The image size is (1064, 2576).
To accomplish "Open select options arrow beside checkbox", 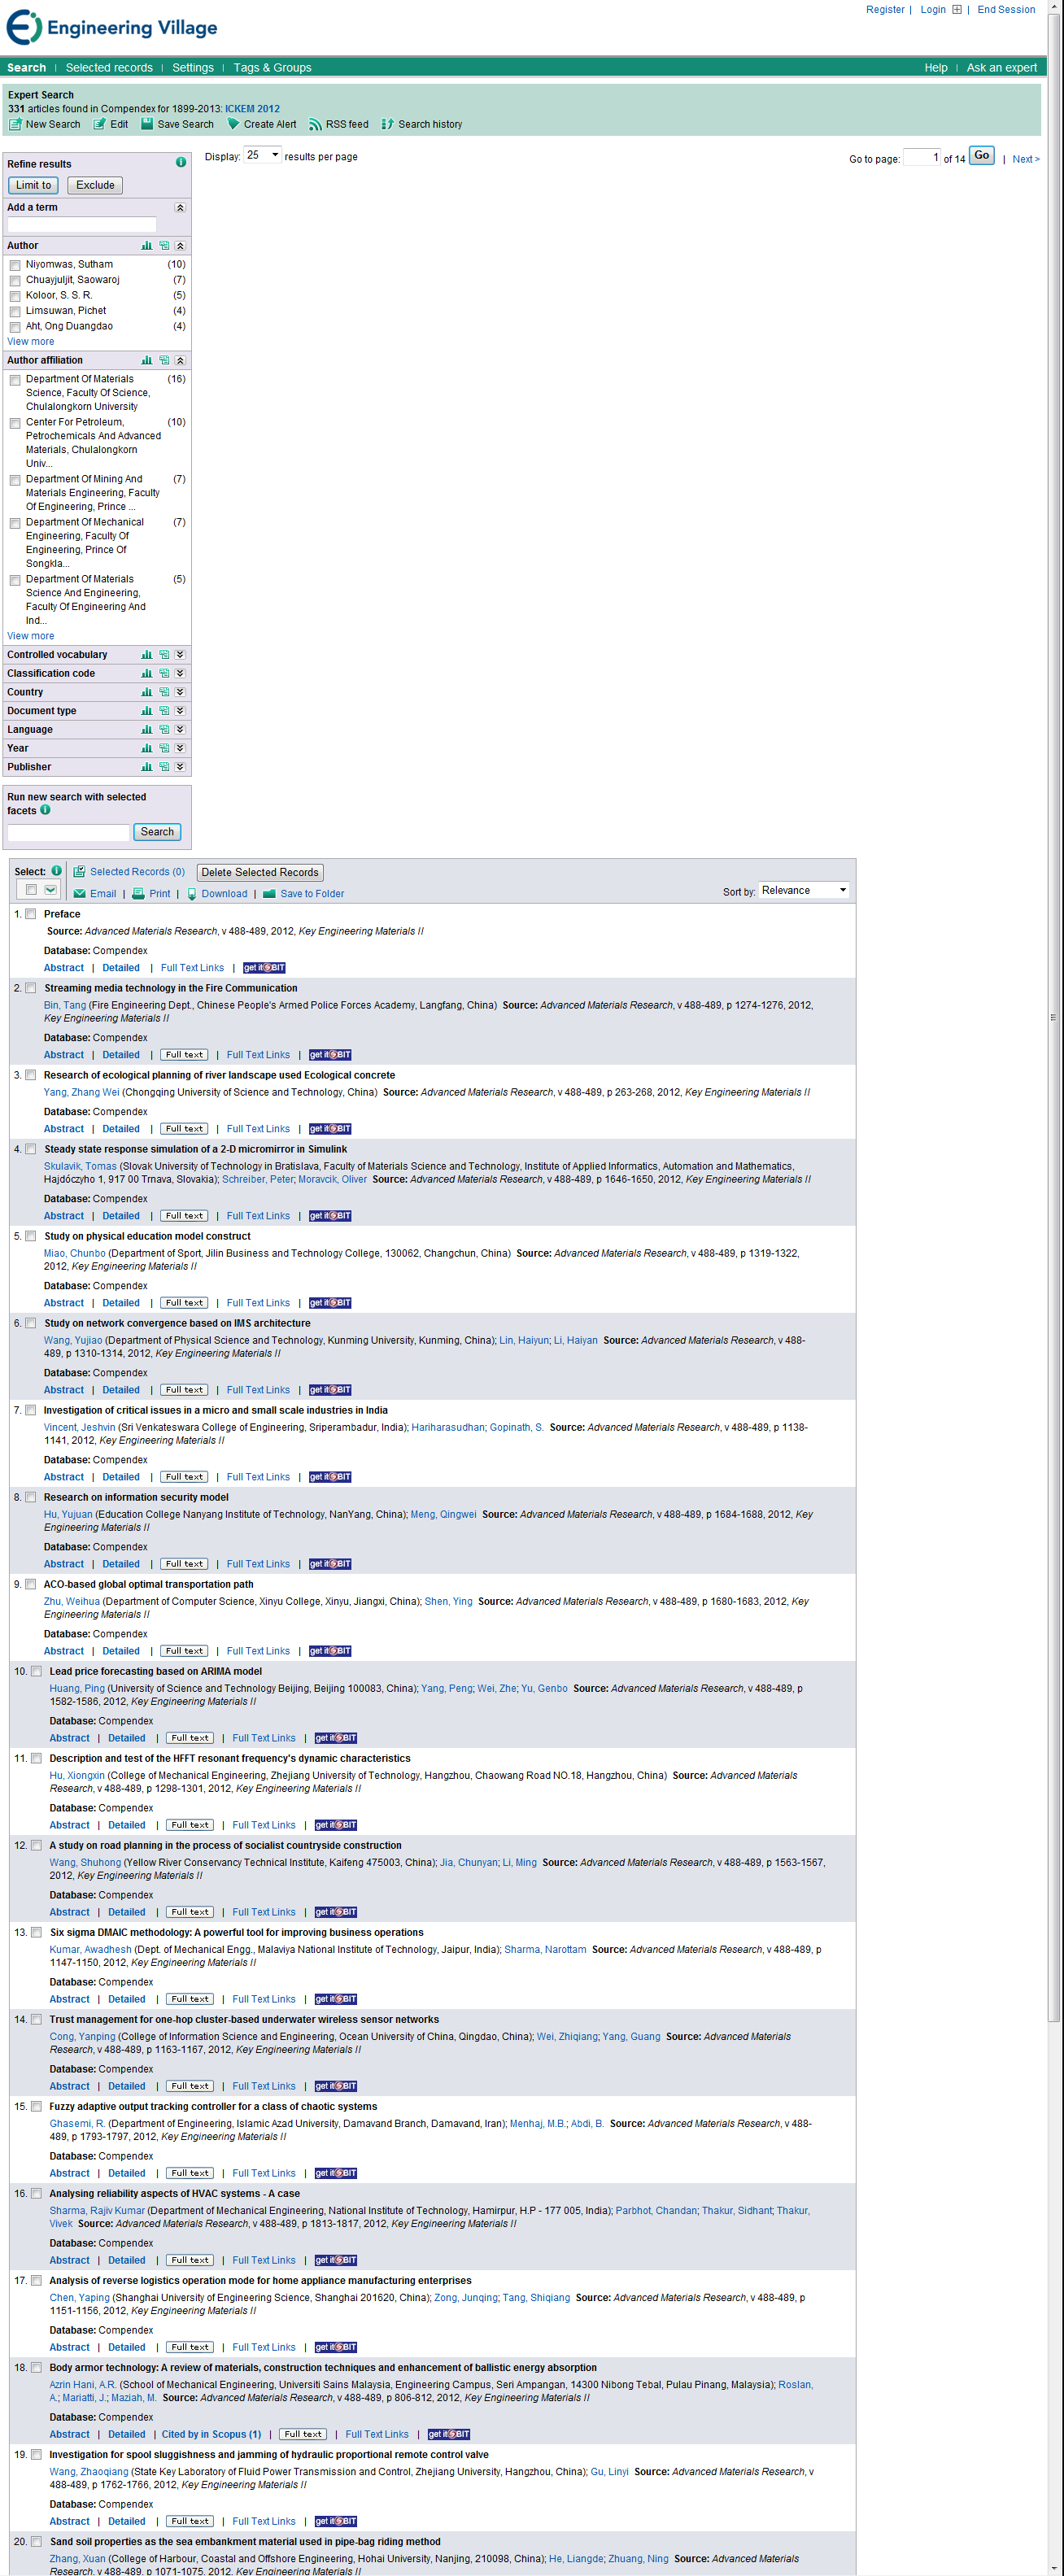I will pos(51,890).
